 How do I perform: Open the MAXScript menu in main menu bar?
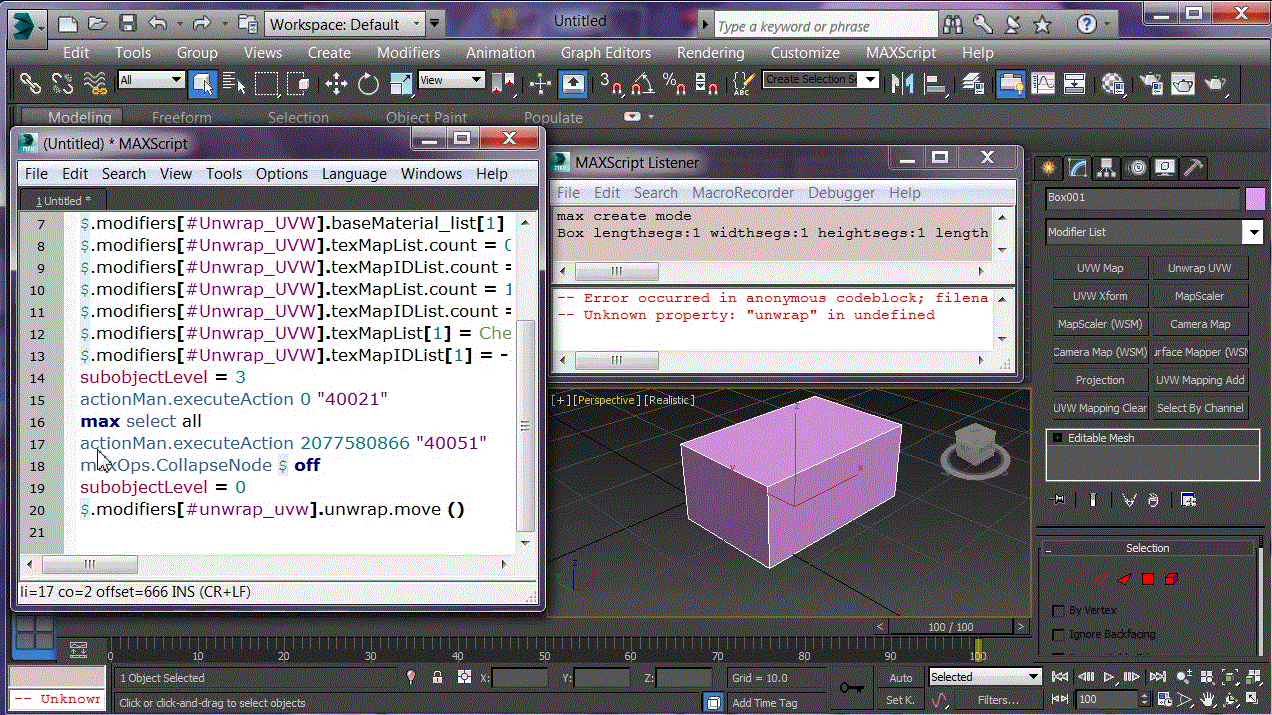(900, 53)
